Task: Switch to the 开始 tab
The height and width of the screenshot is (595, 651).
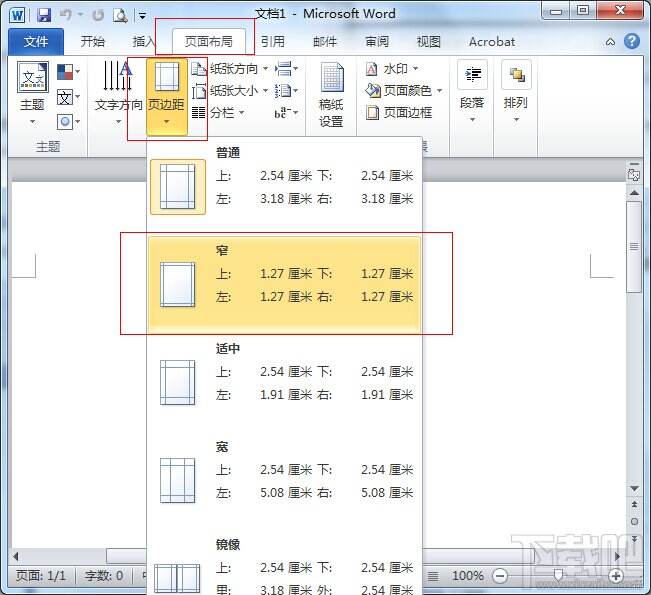Action: 93,42
